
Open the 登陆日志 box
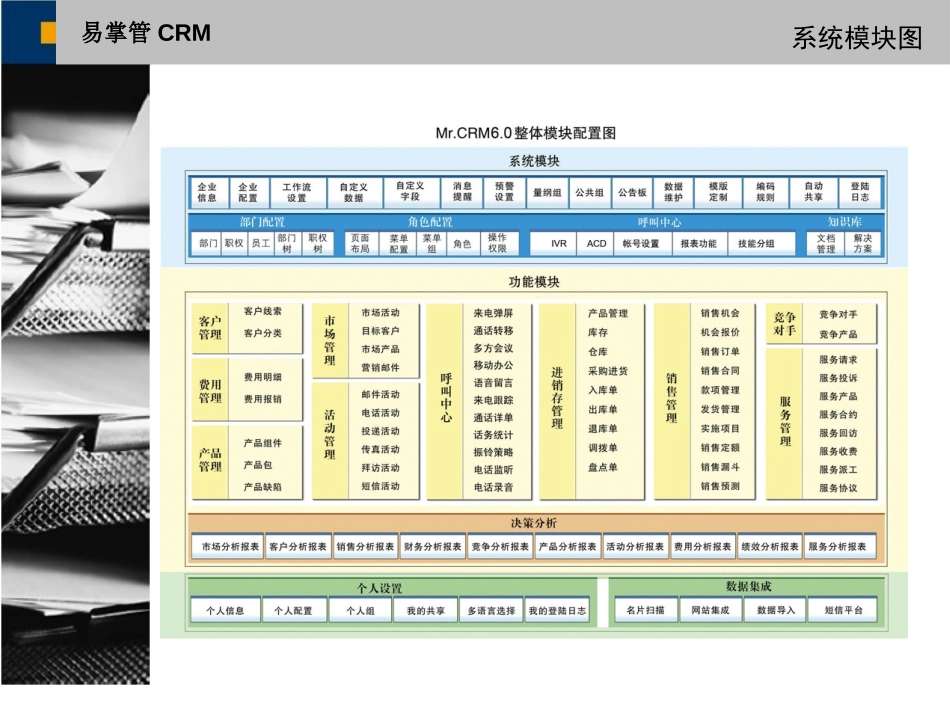point(860,193)
